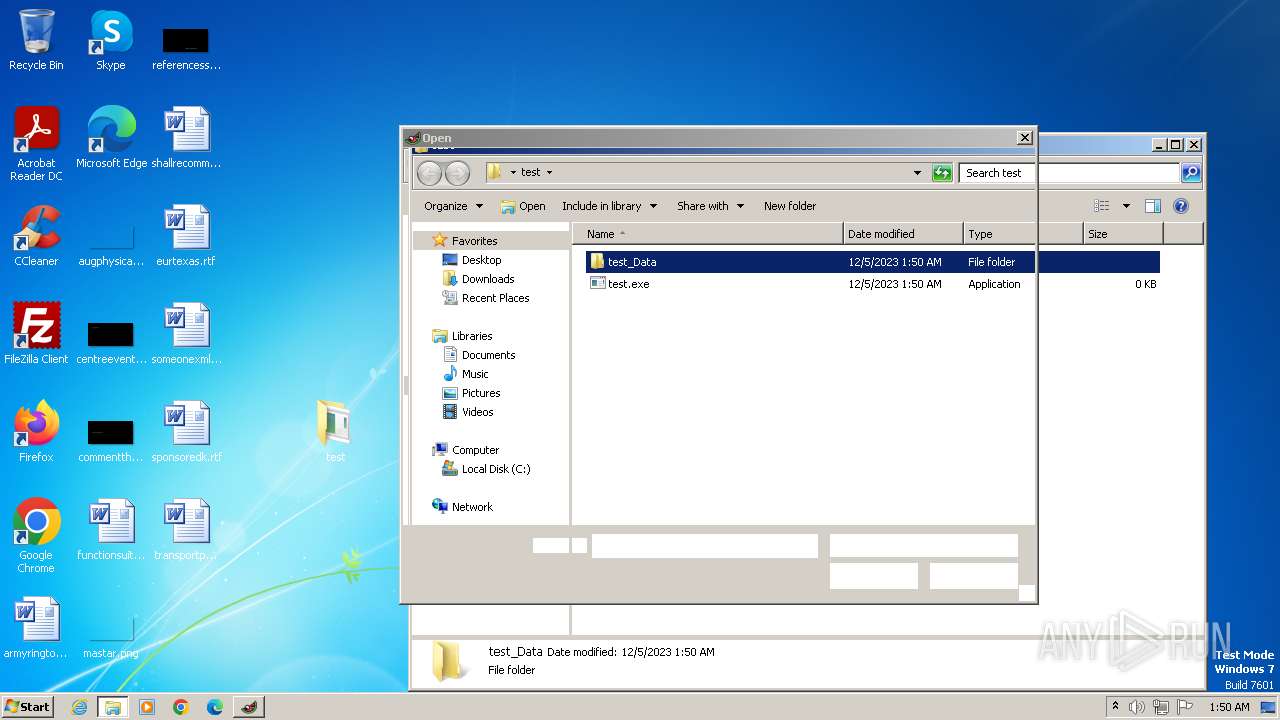Select Acrobat Reader DC desktop icon
1280x720 pixels.
tap(36, 144)
